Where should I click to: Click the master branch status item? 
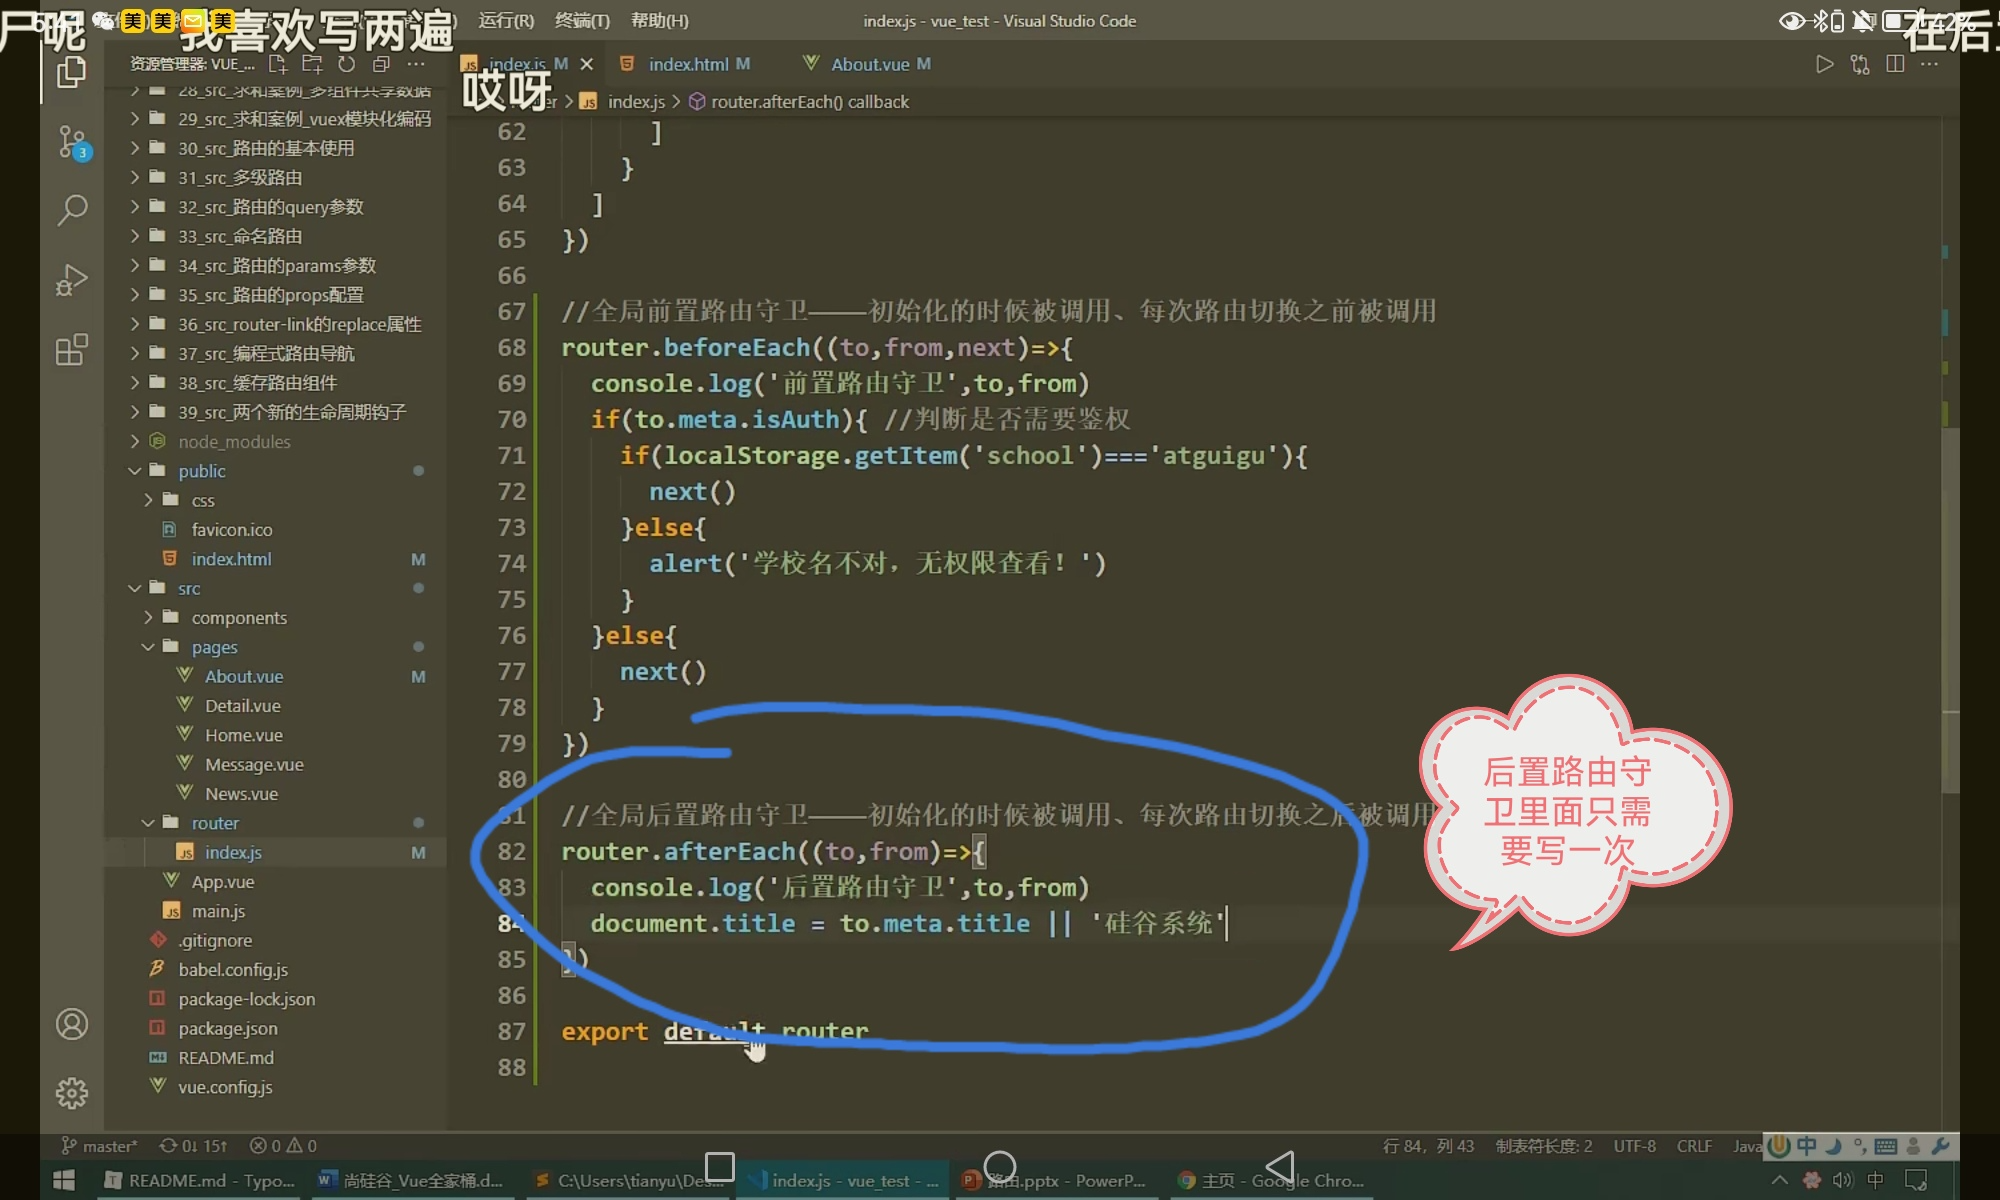[x=100, y=1146]
